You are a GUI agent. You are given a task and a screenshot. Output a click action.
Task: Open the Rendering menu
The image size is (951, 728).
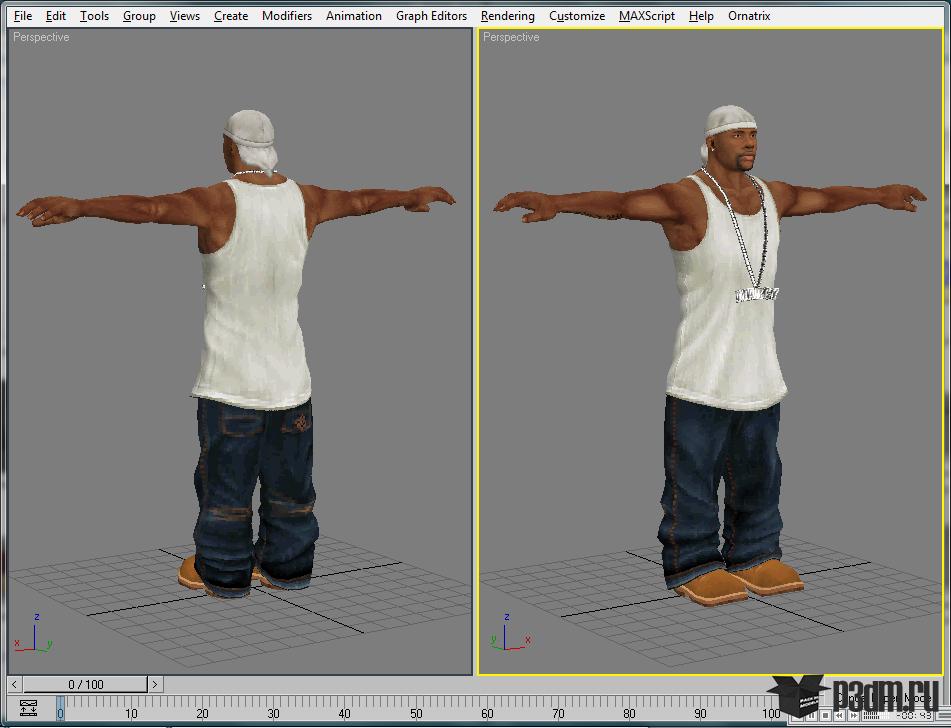pos(507,16)
